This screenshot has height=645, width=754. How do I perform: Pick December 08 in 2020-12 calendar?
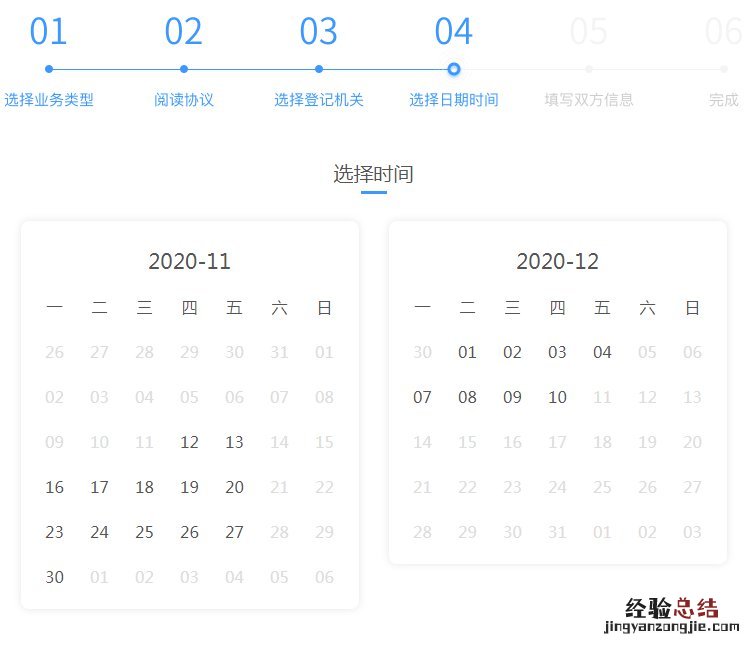click(x=467, y=397)
